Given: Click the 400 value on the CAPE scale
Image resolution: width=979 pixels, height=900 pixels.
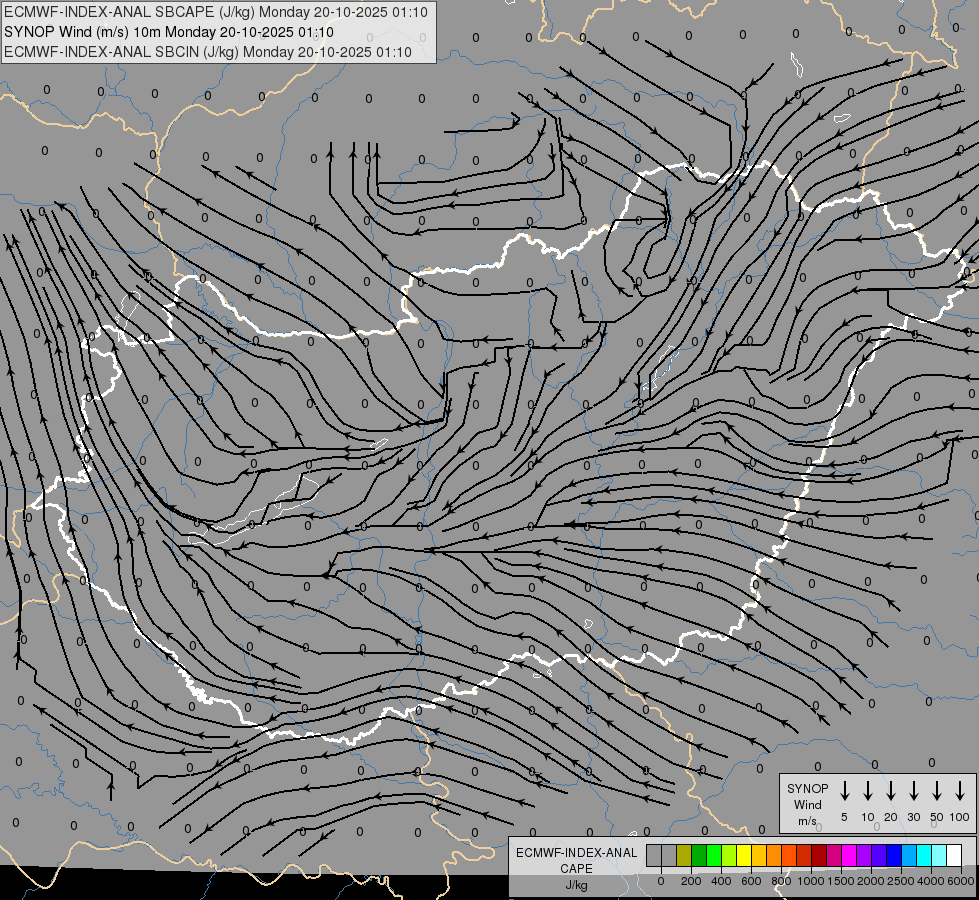Looking at the screenshot, I should click(x=721, y=881).
